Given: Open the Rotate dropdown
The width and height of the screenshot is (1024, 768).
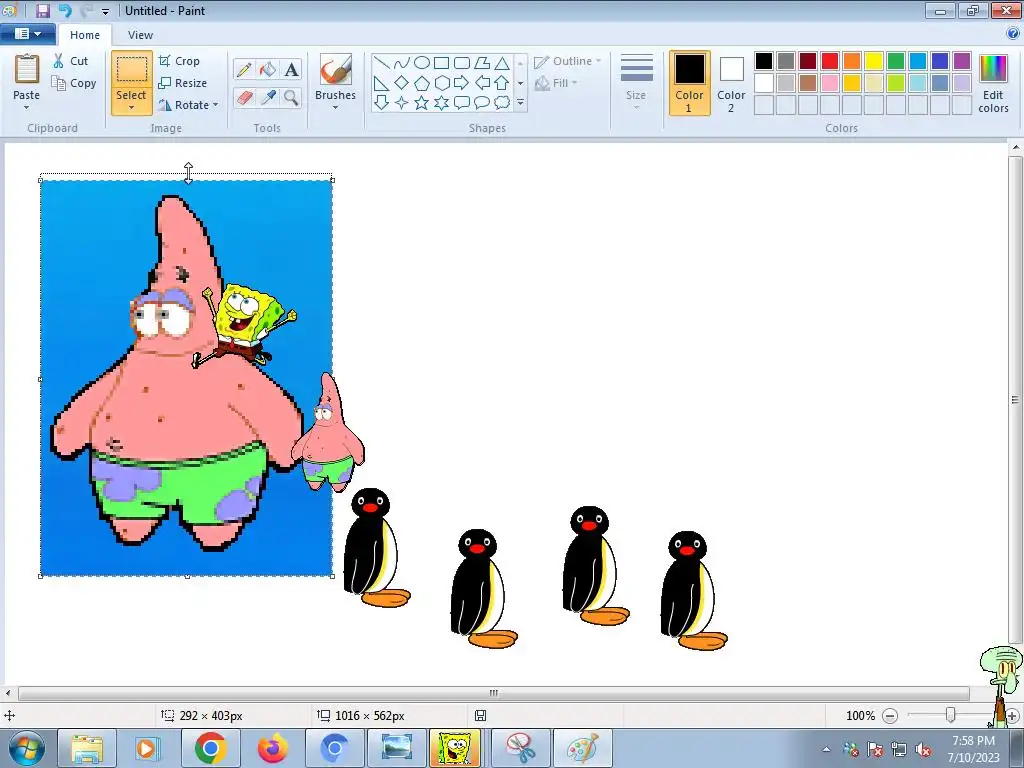Looking at the screenshot, I should coord(188,104).
